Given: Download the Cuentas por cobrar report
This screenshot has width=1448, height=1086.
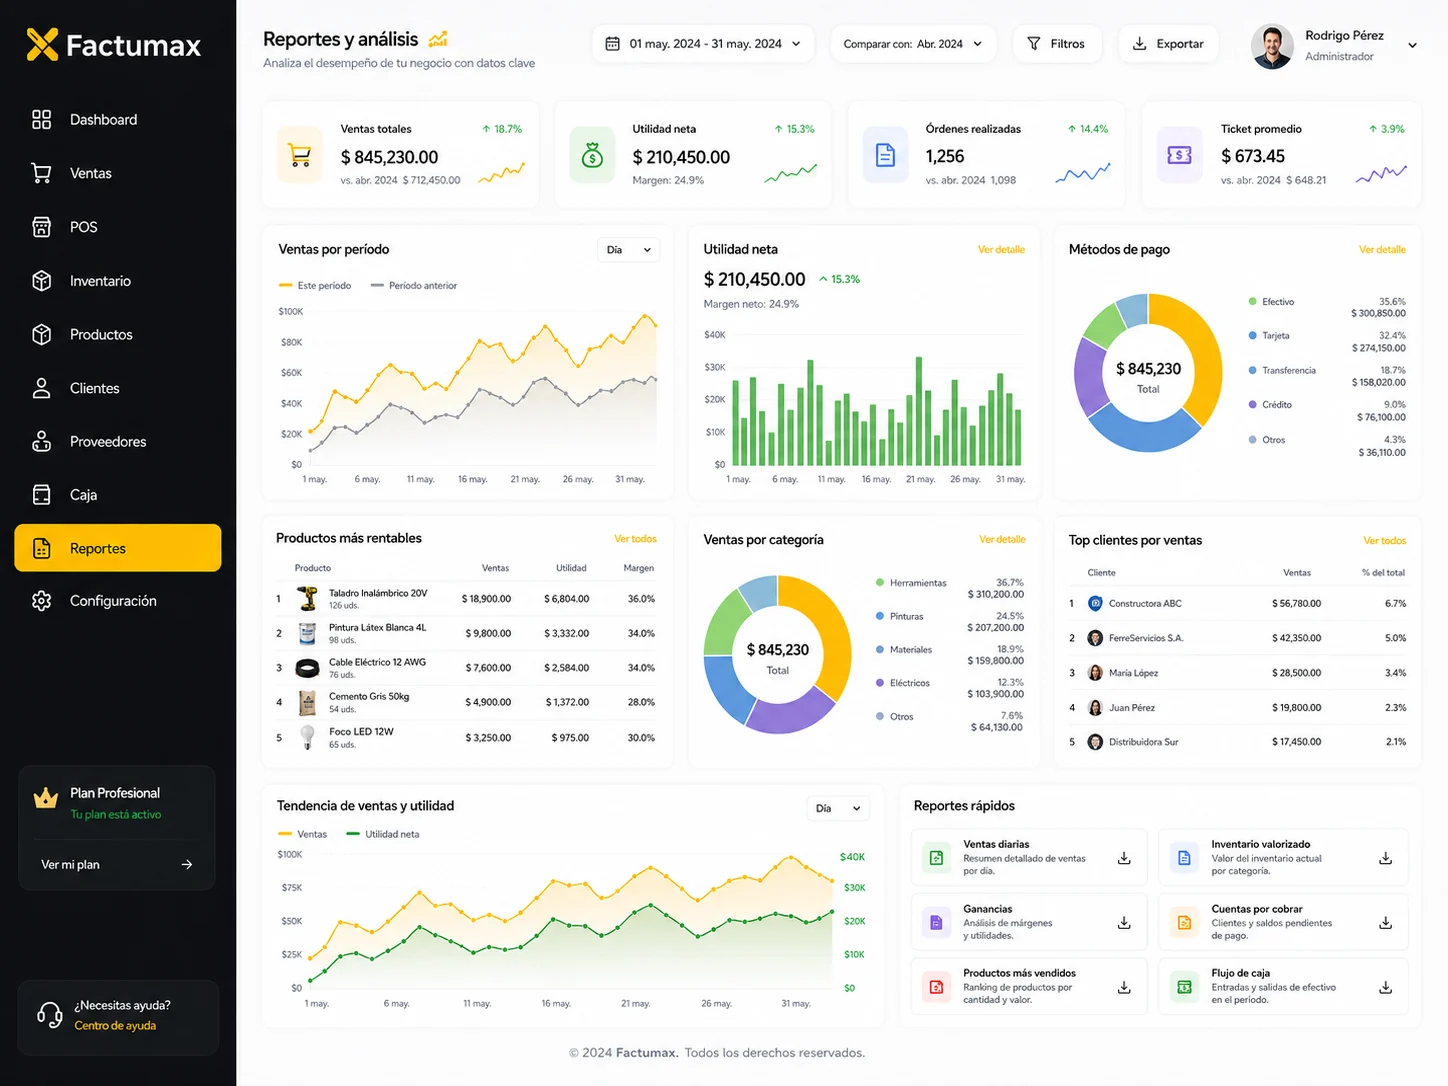Looking at the screenshot, I should pos(1385,923).
